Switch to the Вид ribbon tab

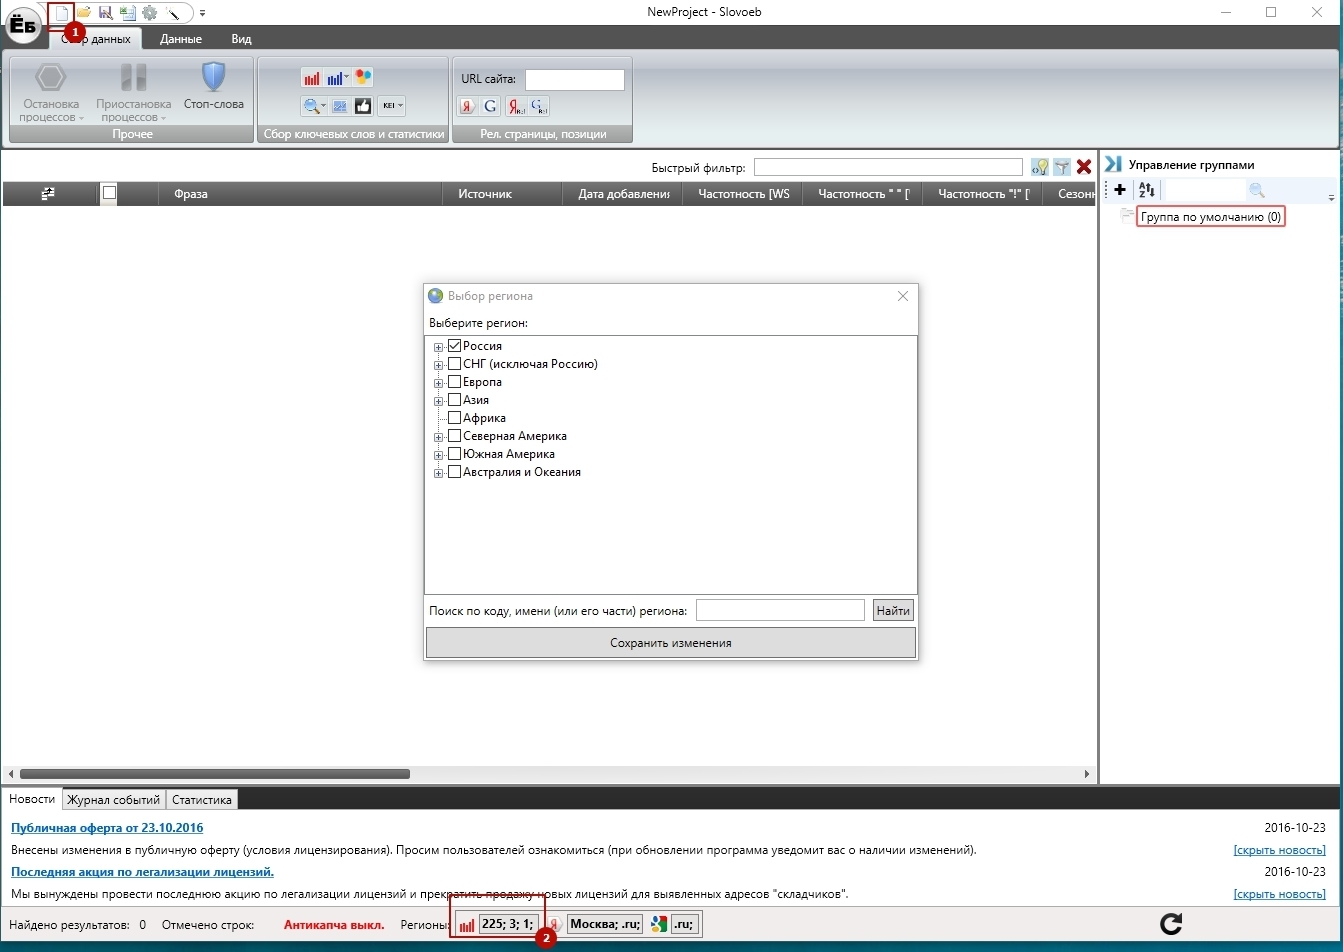(x=241, y=39)
